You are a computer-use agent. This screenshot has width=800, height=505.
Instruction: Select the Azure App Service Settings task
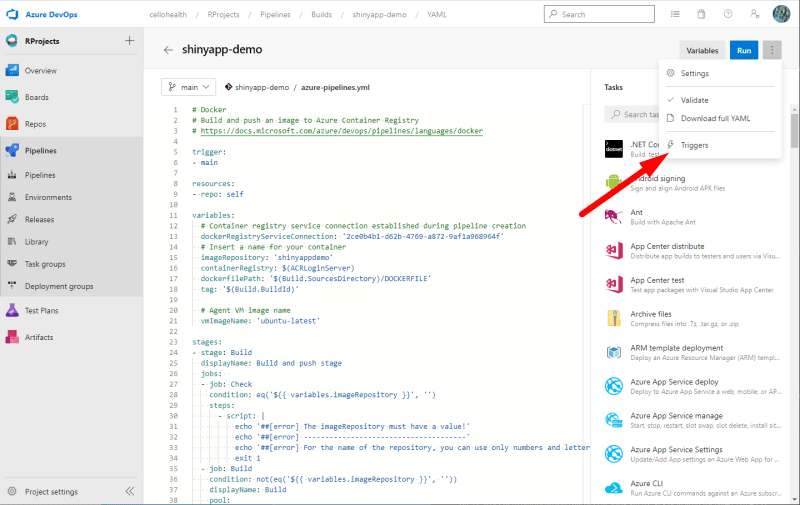click(x=693, y=454)
